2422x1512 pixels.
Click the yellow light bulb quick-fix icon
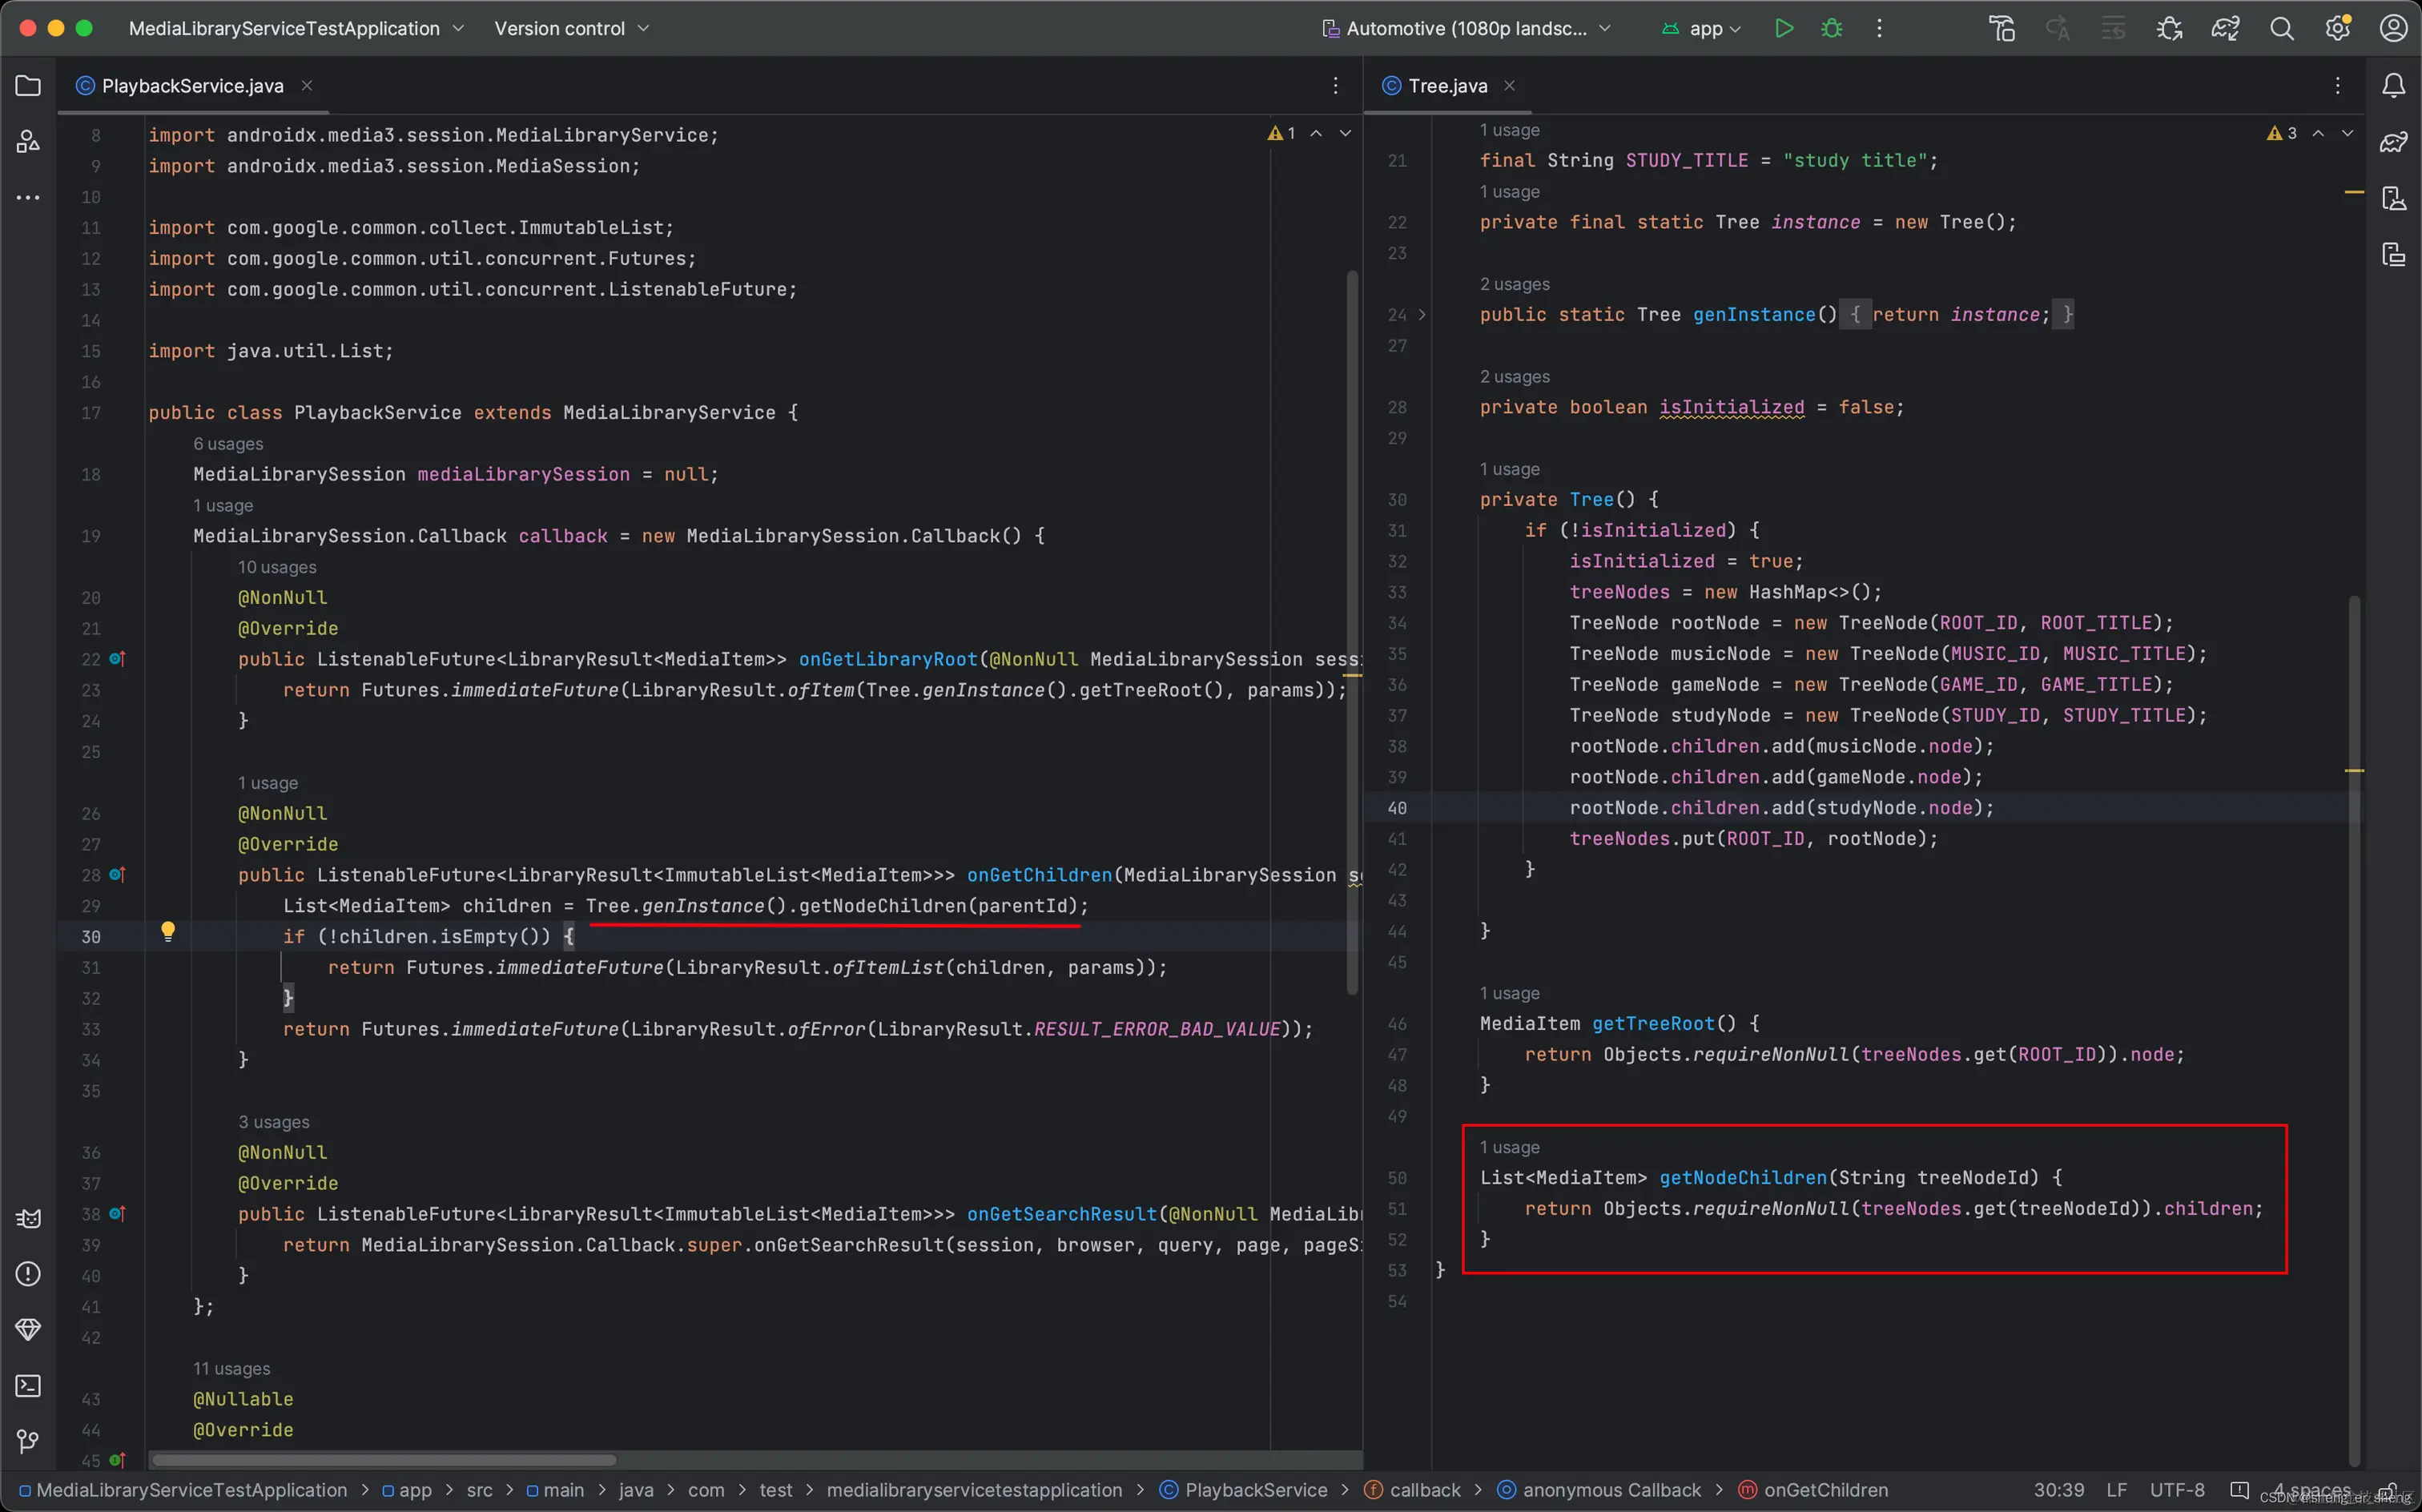click(168, 931)
